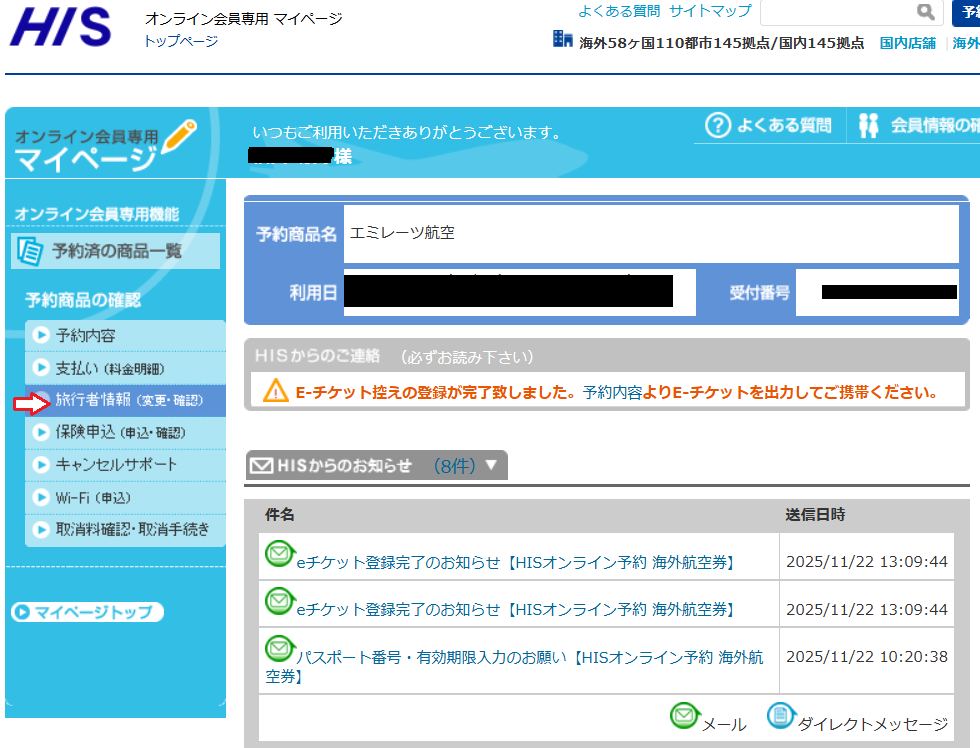Open 保険申込 sidebar item

coord(120,433)
